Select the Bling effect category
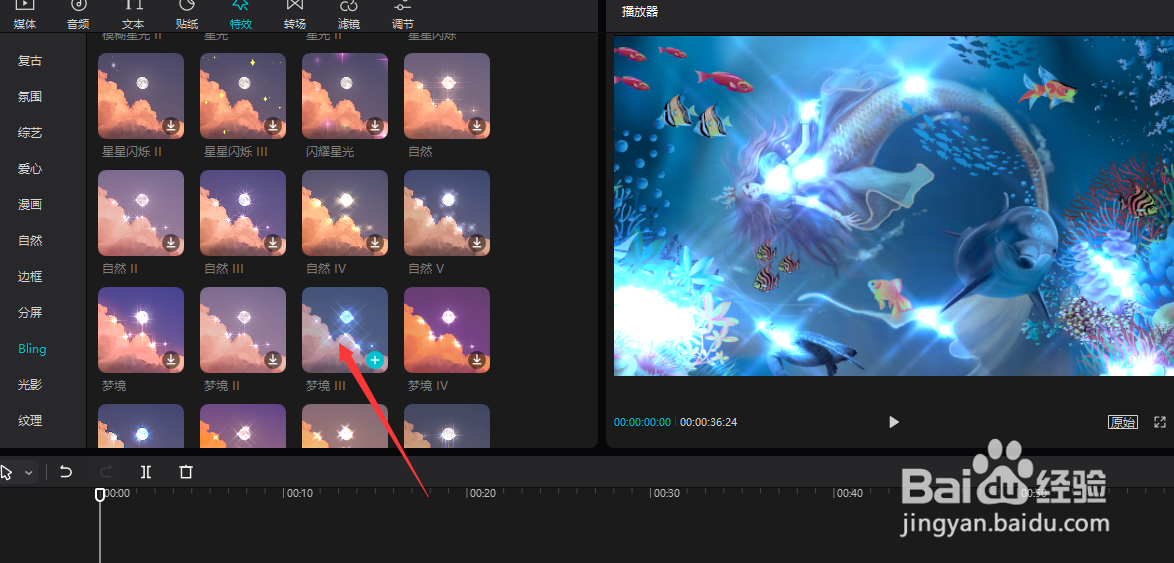Image resolution: width=1174 pixels, height=563 pixels. (x=32, y=349)
